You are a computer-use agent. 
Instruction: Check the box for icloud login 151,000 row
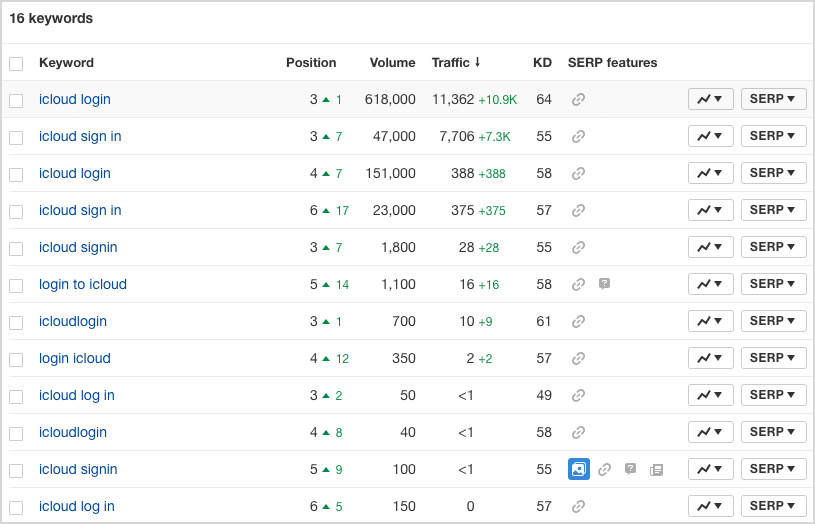coord(16,174)
